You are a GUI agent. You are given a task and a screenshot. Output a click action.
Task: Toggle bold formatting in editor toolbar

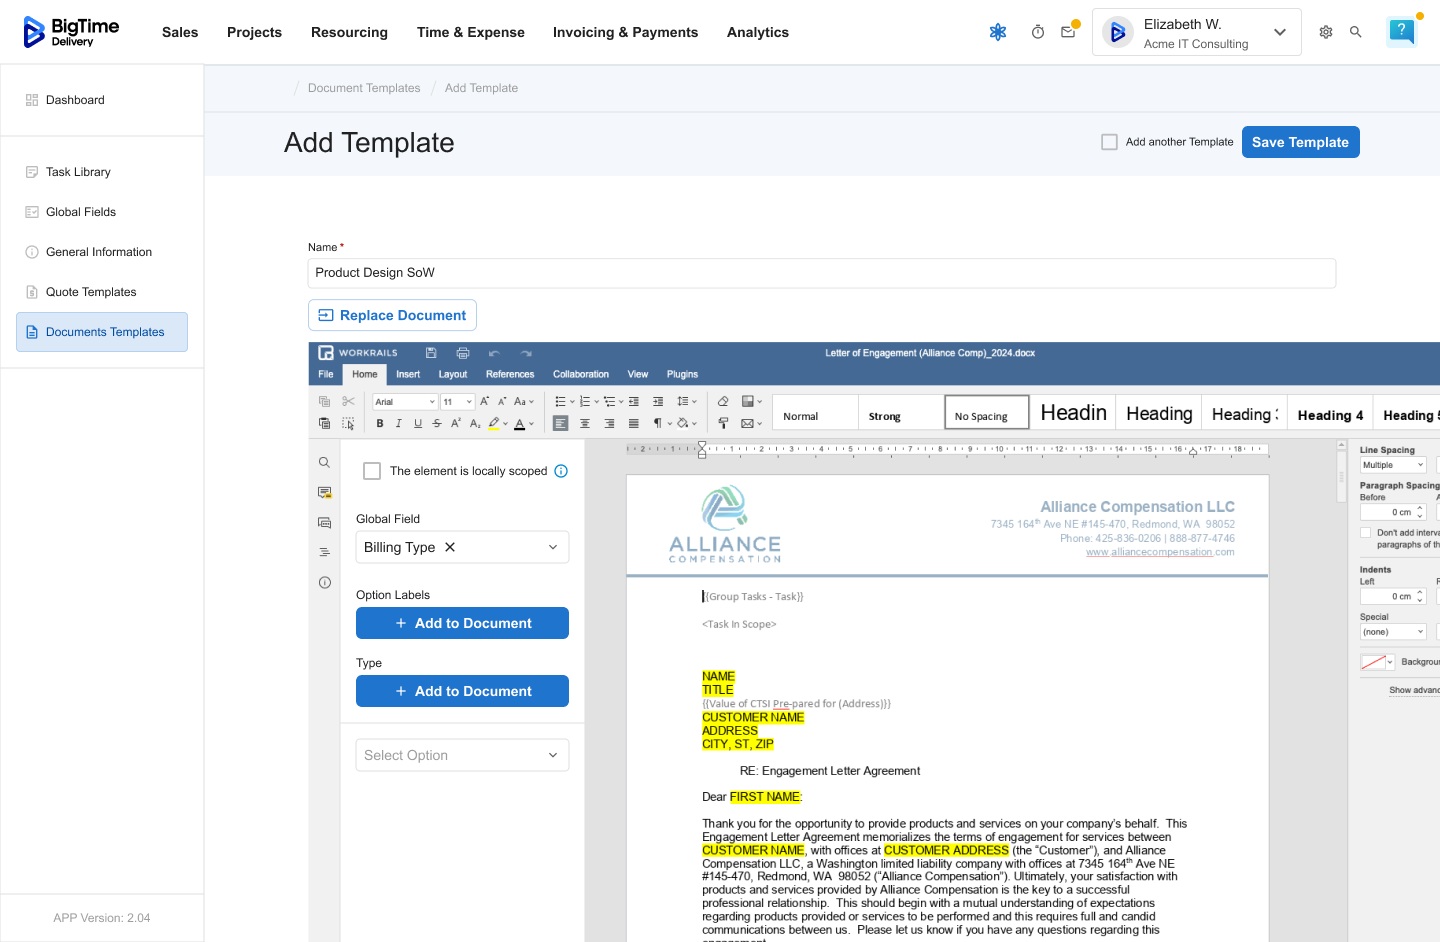(380, 424)
